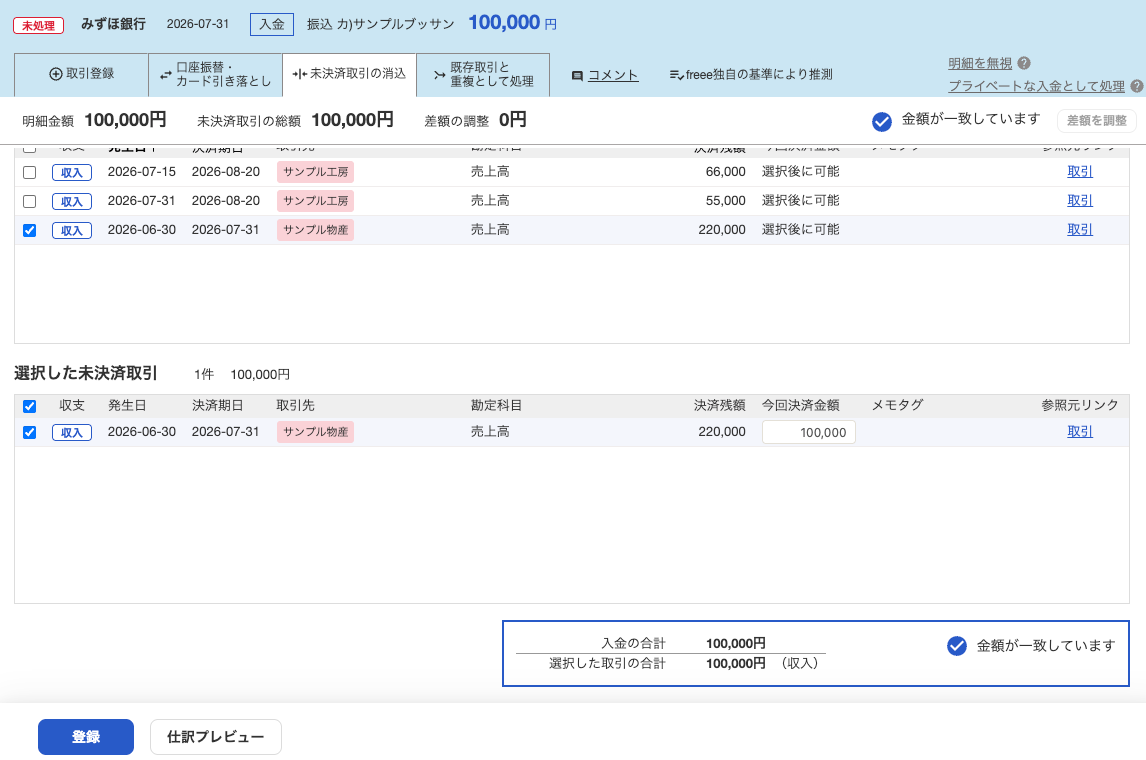The image size is (1146, 760).
Task: Open 取引 link for checked 220,000 upper row
Action: tap(1079, 229)
